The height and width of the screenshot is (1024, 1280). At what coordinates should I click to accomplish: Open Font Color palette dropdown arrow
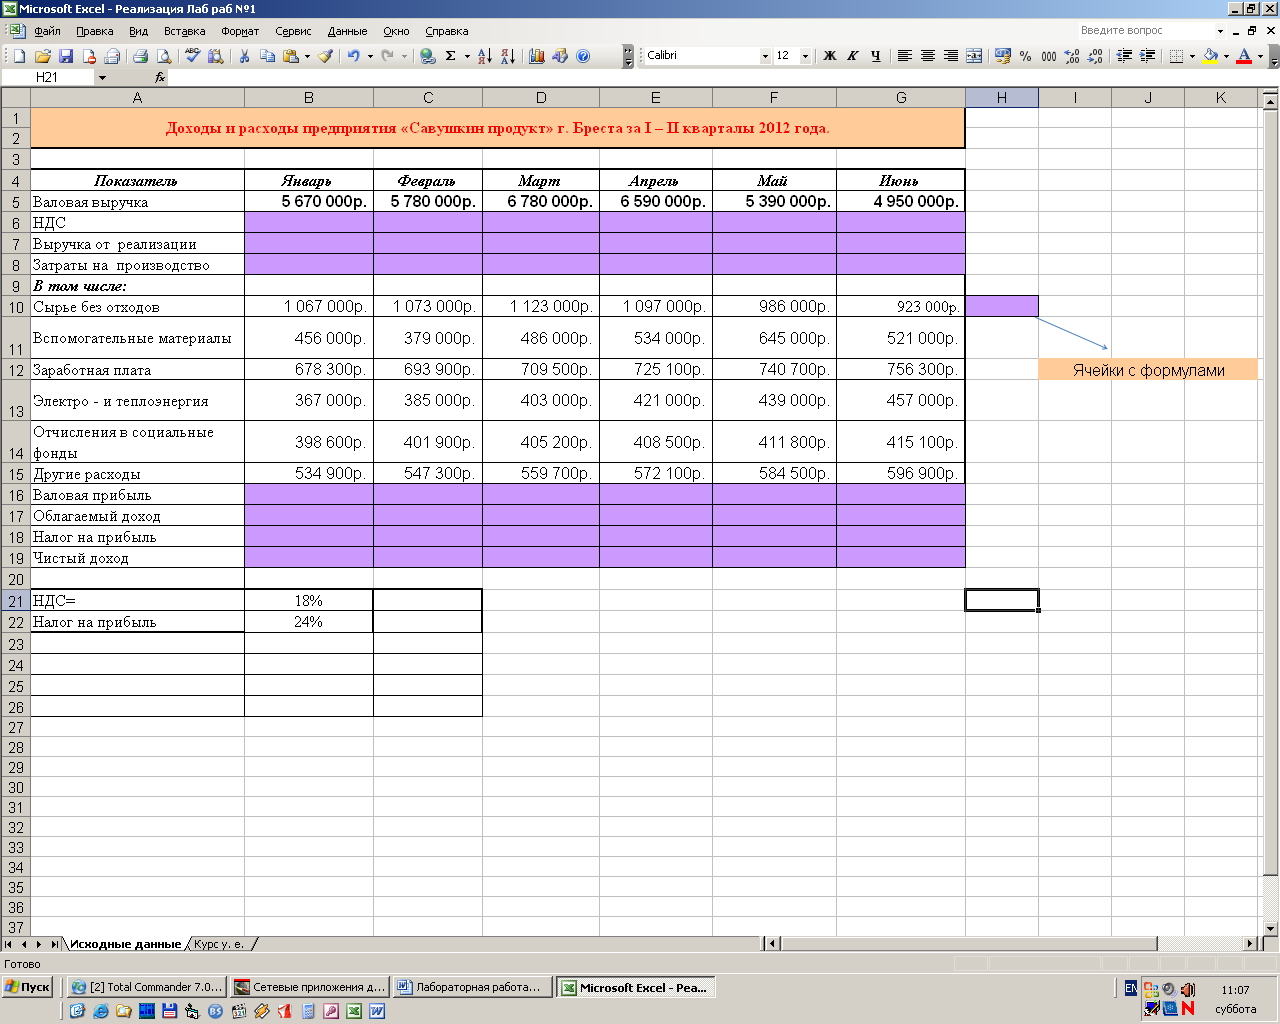[1261, 56]
